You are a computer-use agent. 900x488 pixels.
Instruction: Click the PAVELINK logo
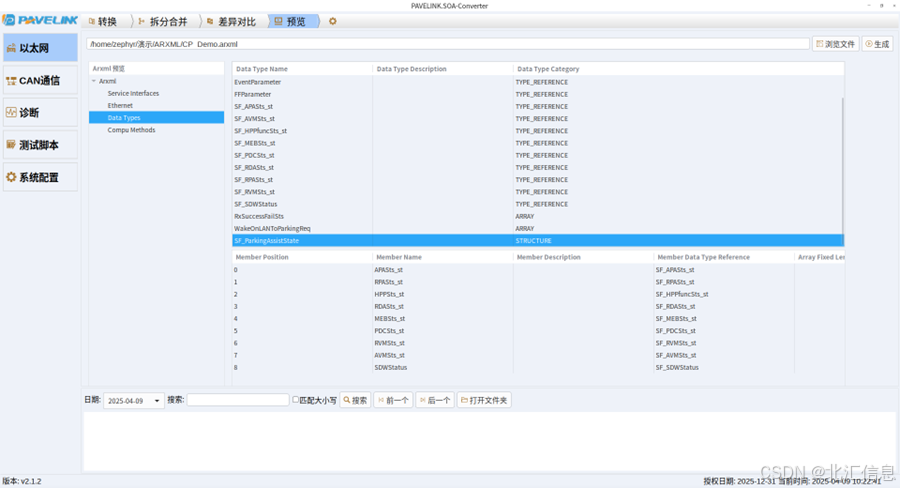[x=40, y=20]
